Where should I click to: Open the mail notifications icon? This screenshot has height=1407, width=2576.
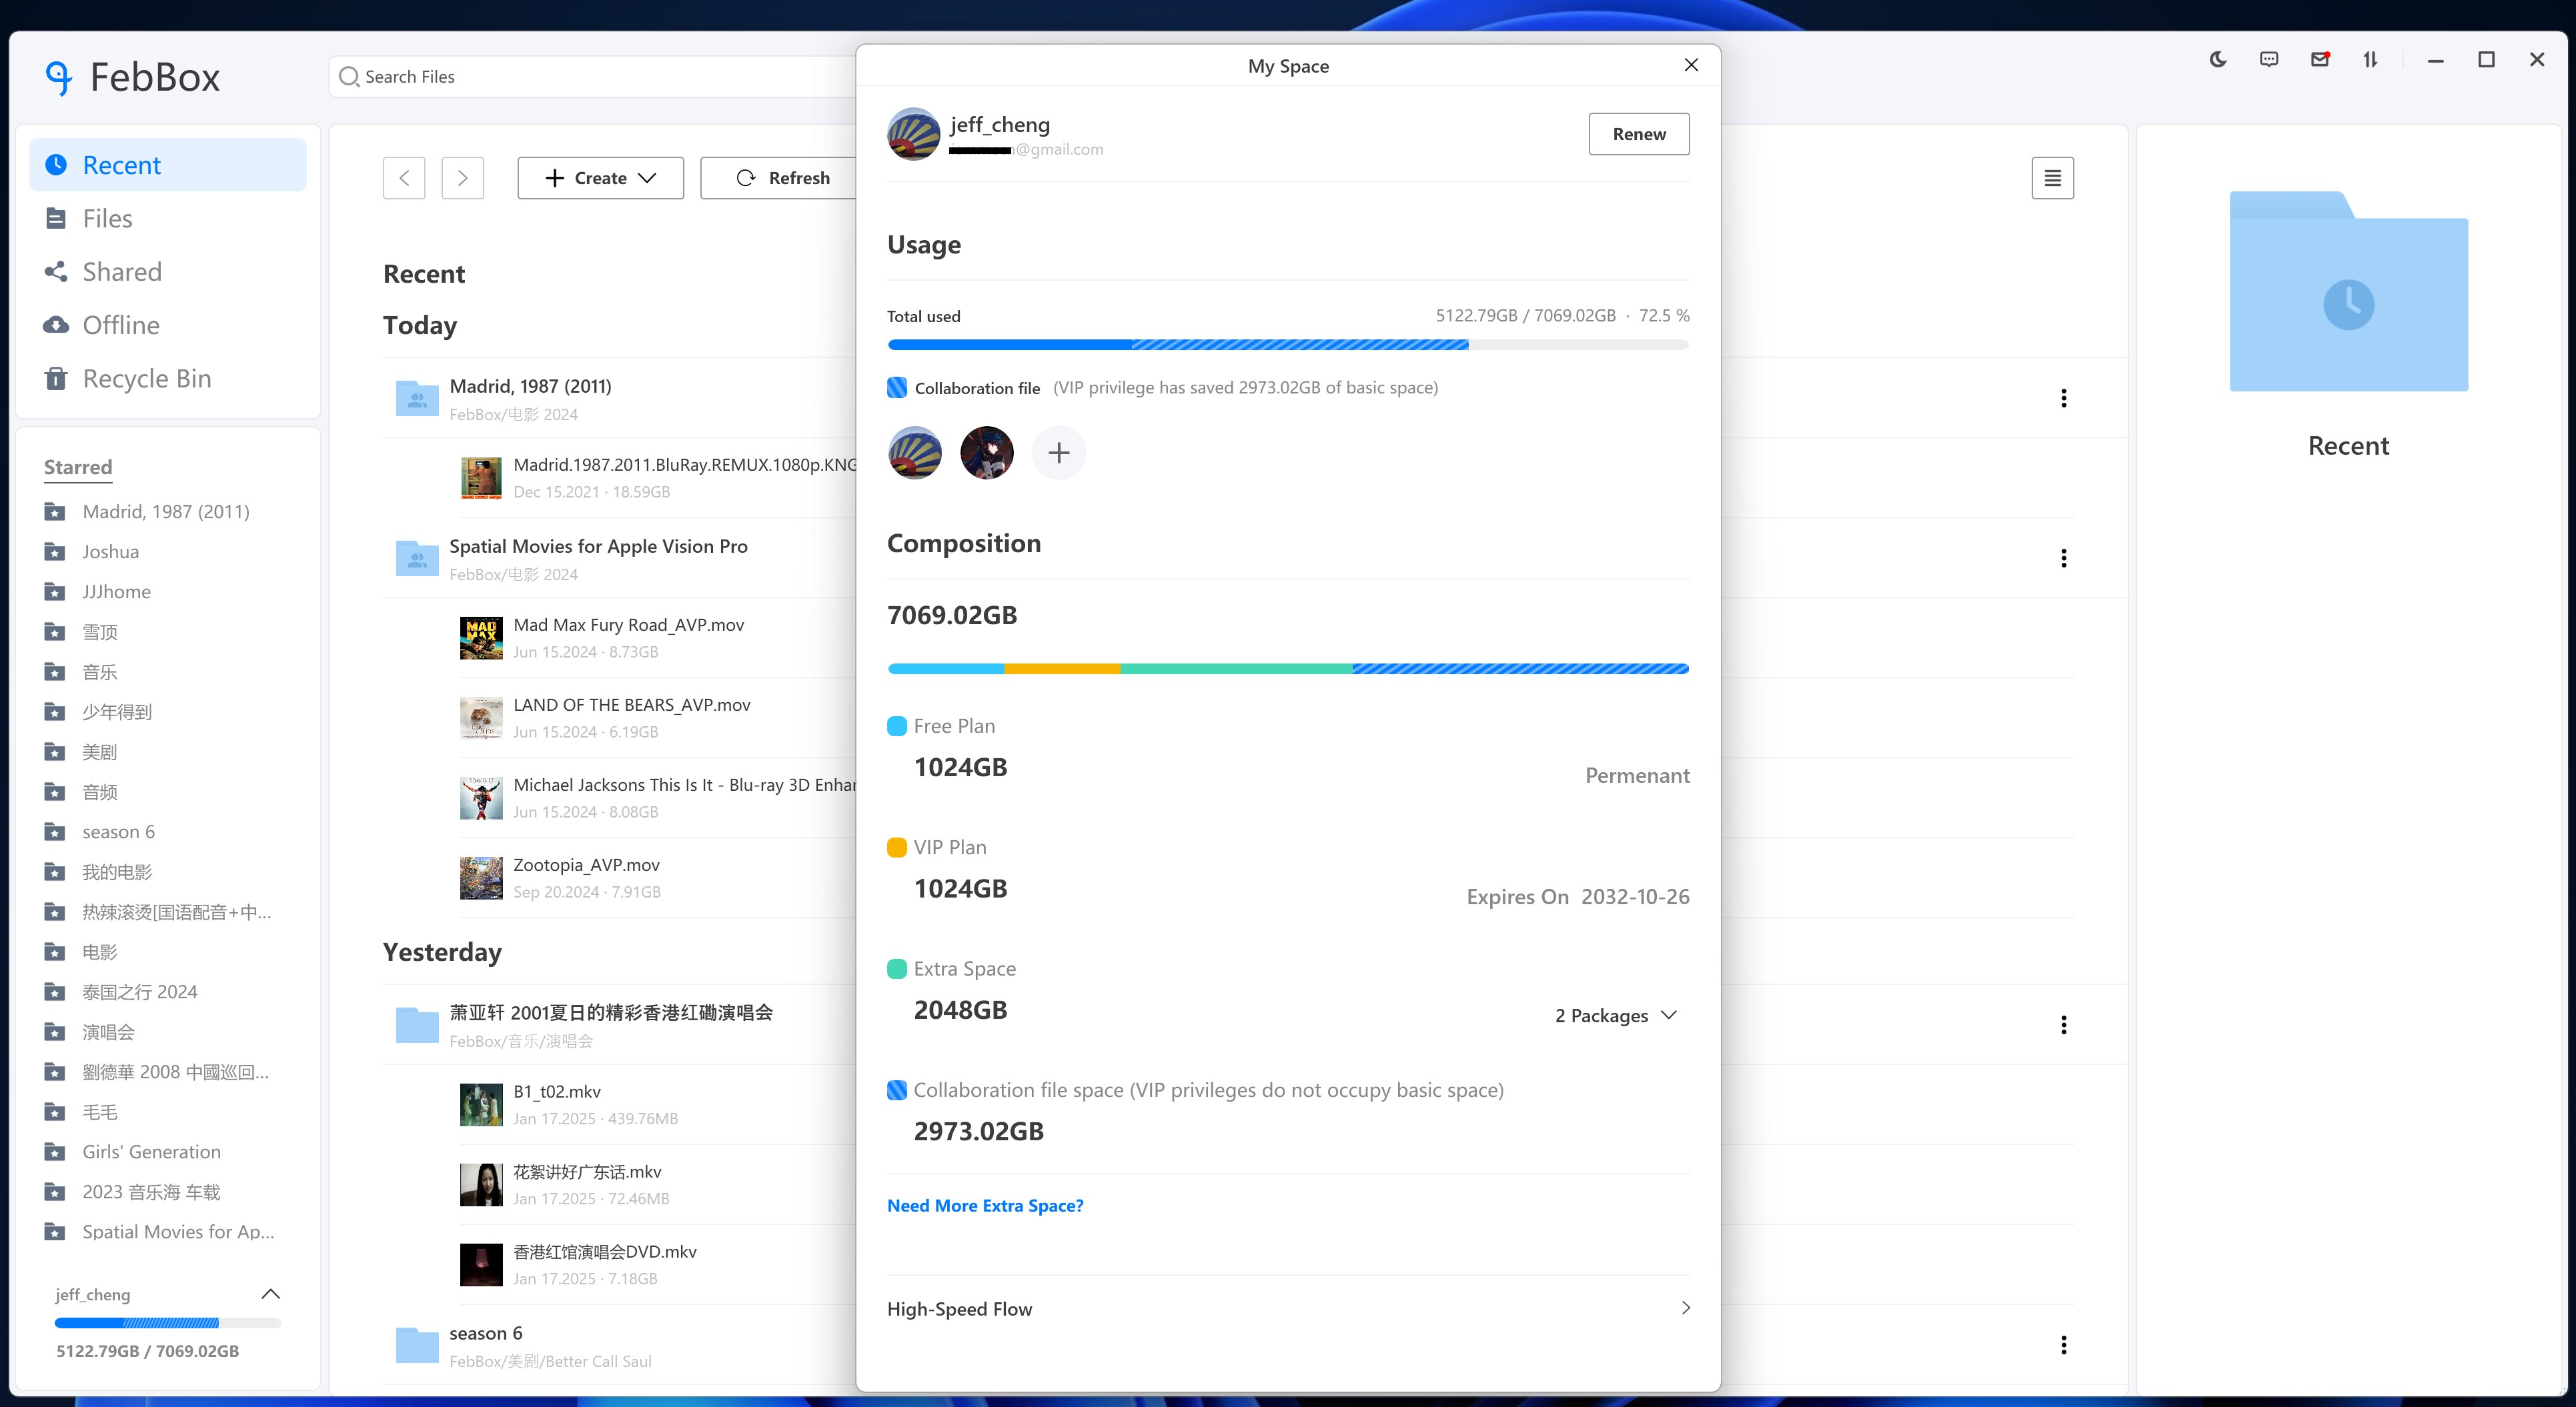click(x=2319, y=60)
